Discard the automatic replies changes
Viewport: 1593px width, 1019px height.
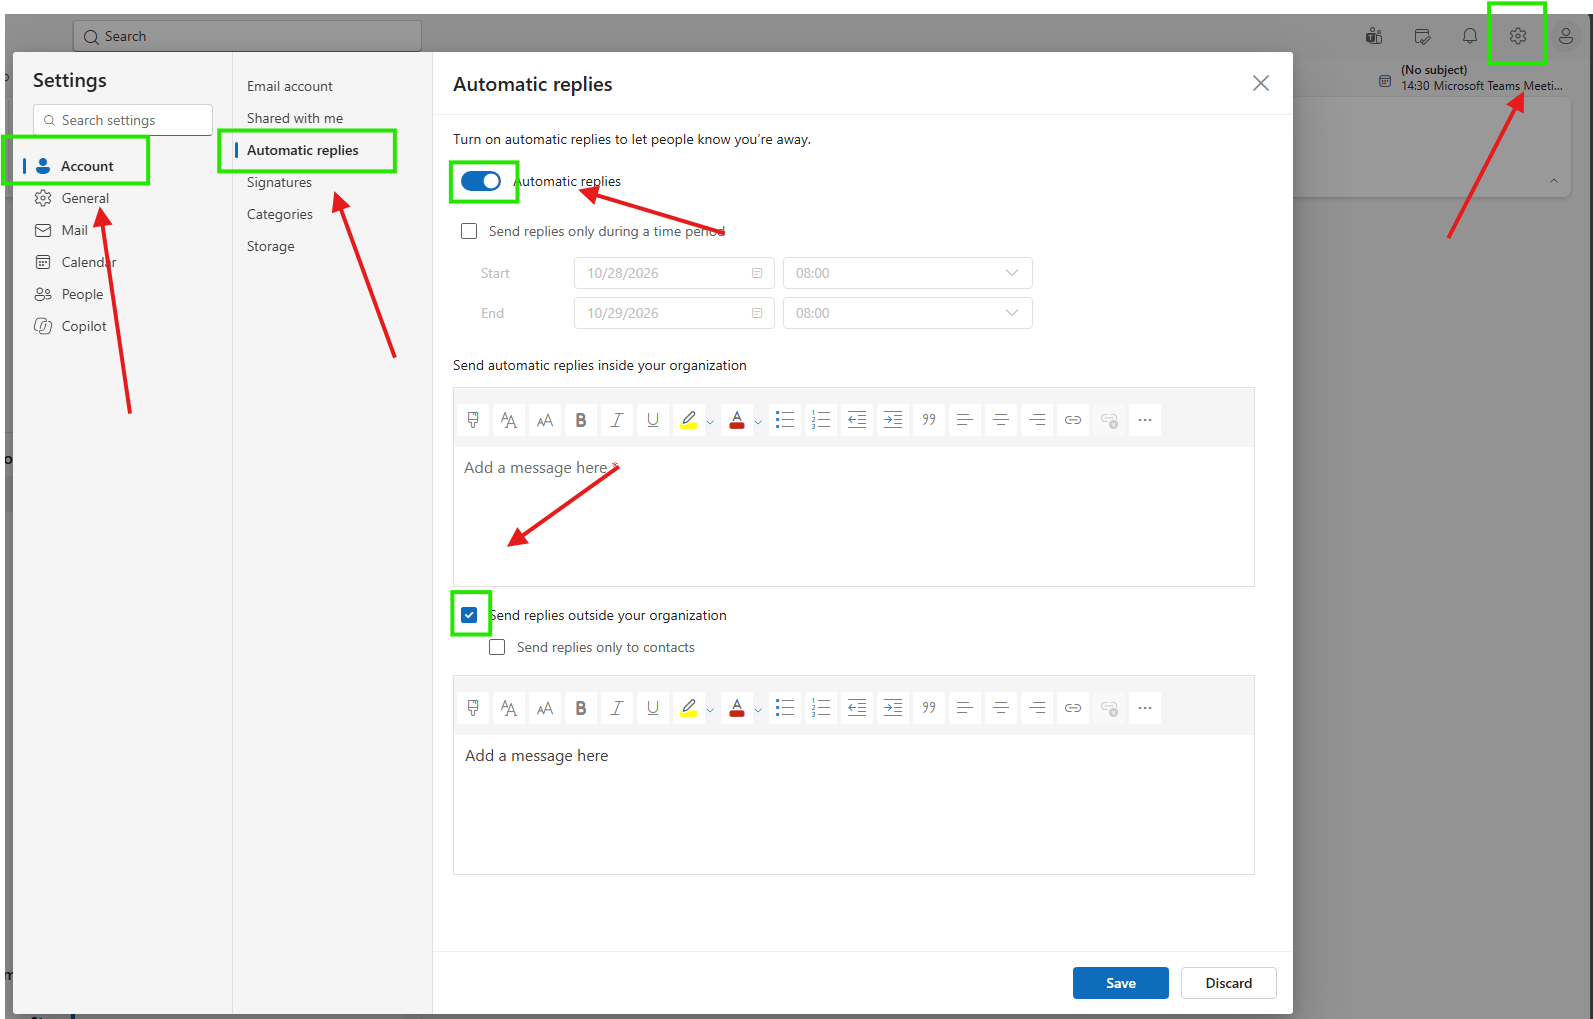pyautogui.click(x=1228, y=983)
